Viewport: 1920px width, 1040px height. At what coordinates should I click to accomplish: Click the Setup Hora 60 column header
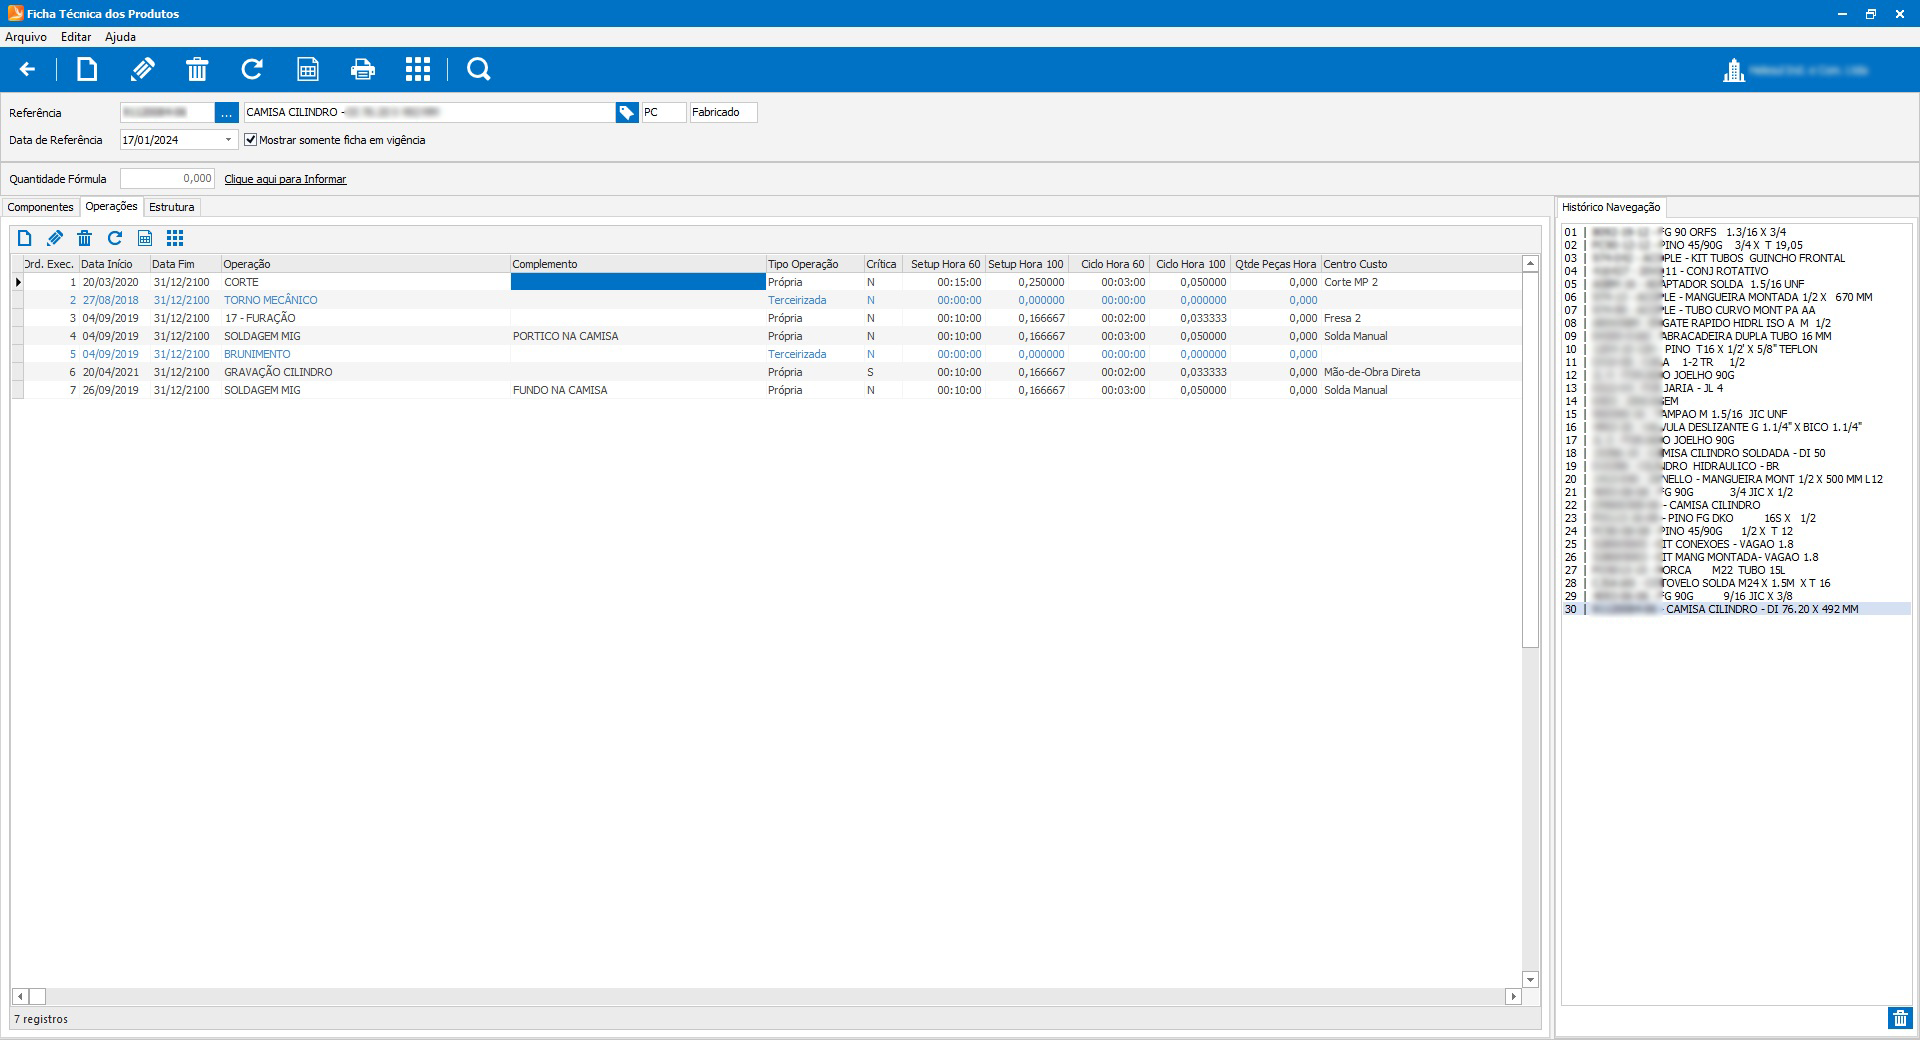coord(944,264)
